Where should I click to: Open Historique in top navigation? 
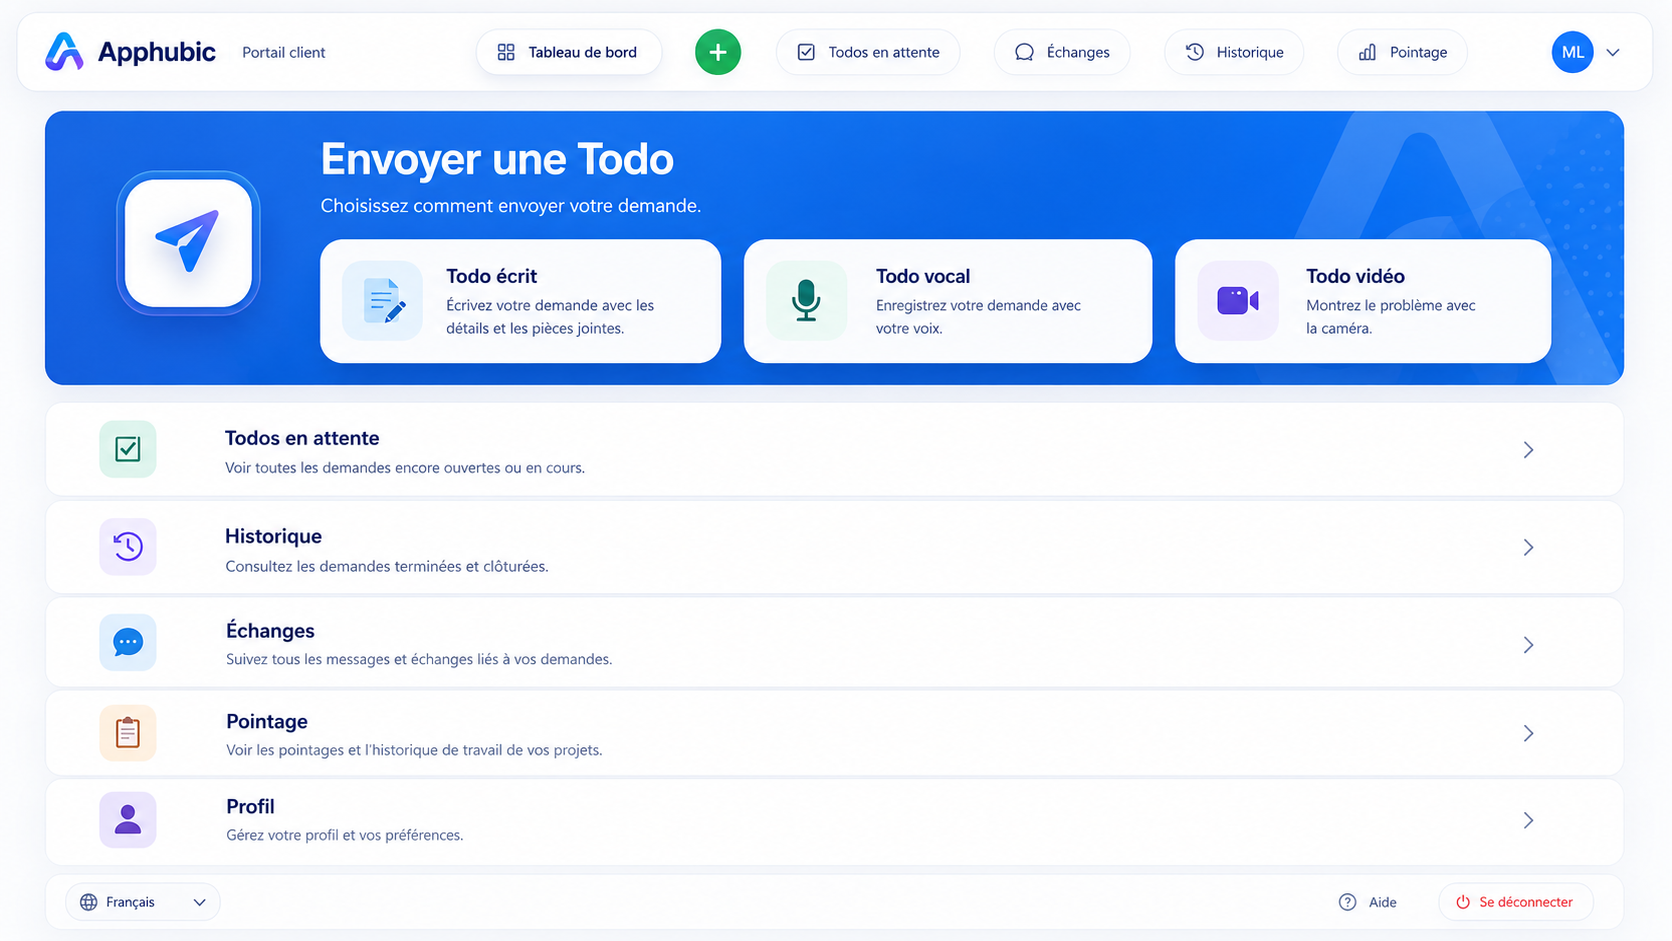tap(1234, 52)
